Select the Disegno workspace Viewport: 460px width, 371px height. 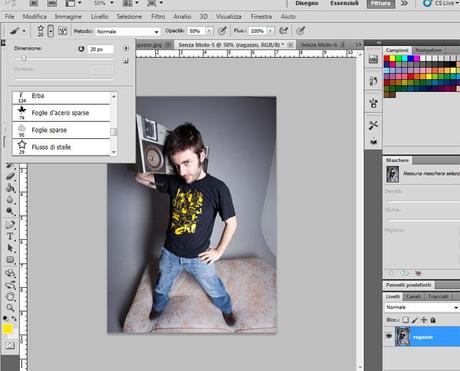click(x=307, y=3)
